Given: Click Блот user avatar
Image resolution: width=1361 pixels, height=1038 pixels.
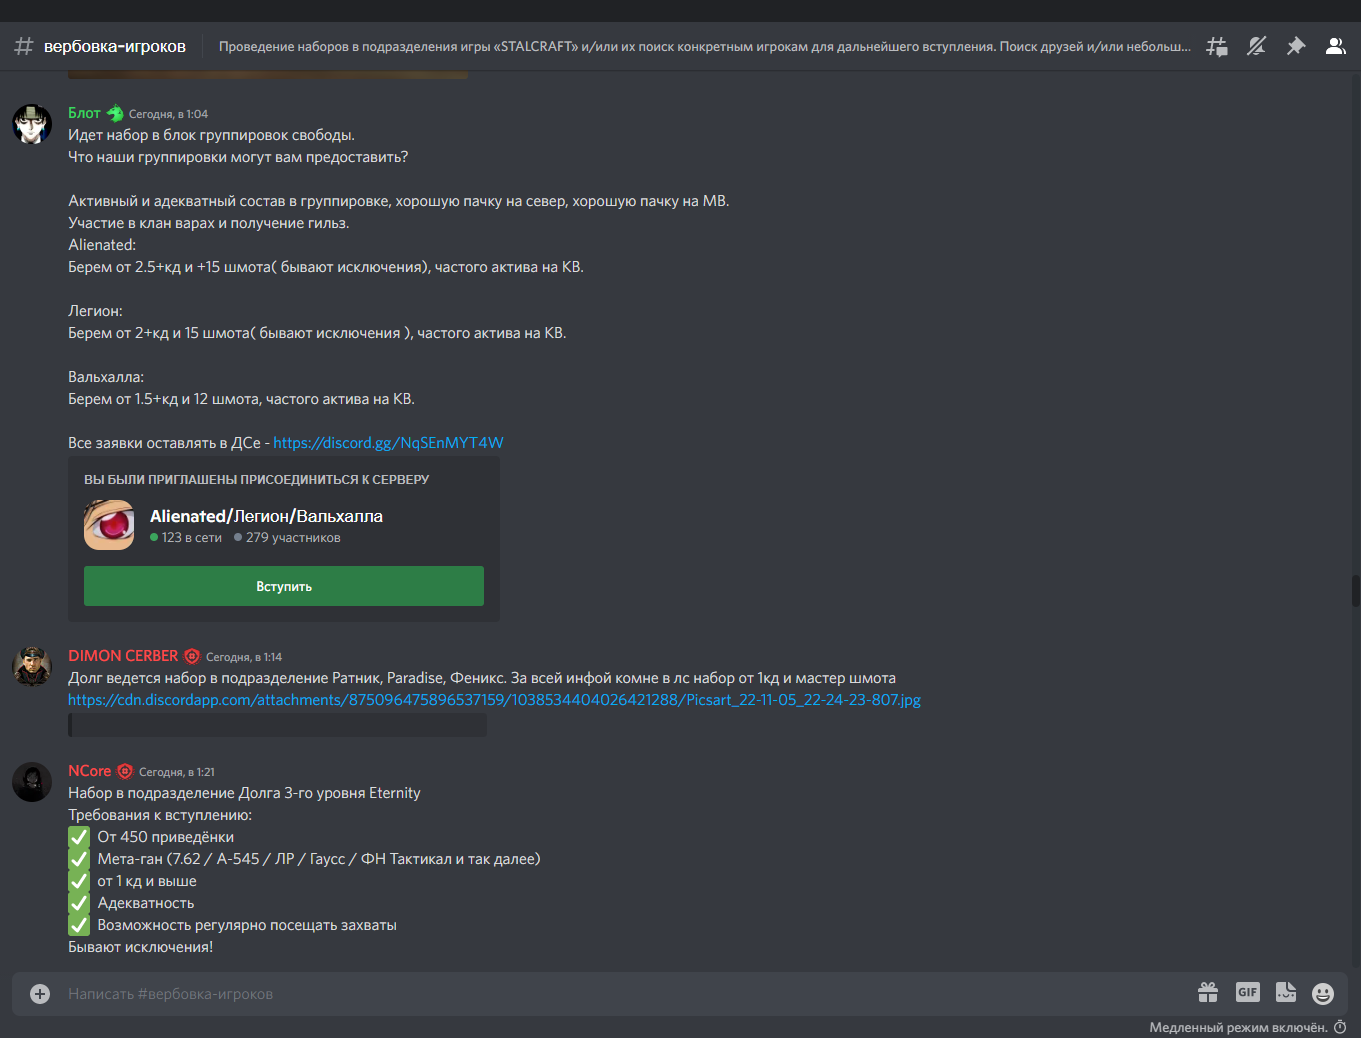Looking at the screenshot, I should coord(32,125).
